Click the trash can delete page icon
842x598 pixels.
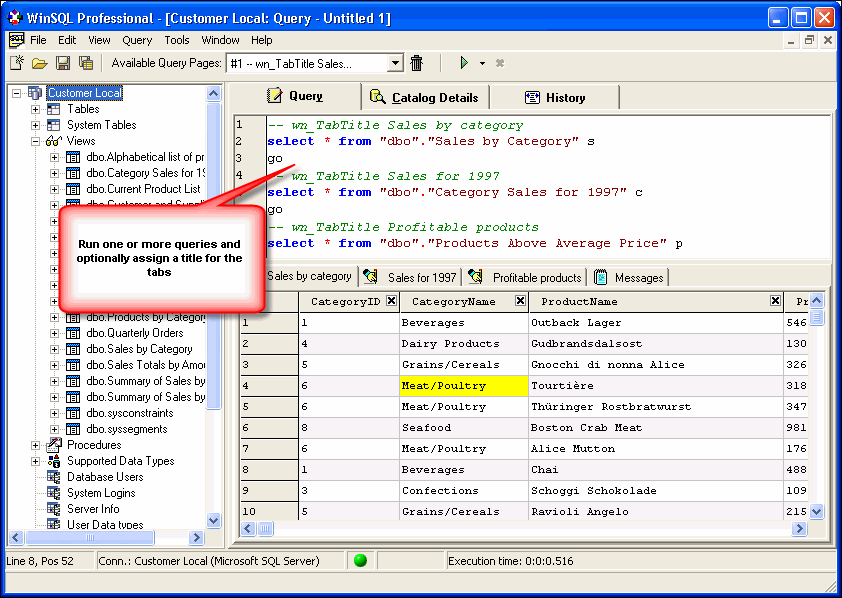[x=417, y=63]
